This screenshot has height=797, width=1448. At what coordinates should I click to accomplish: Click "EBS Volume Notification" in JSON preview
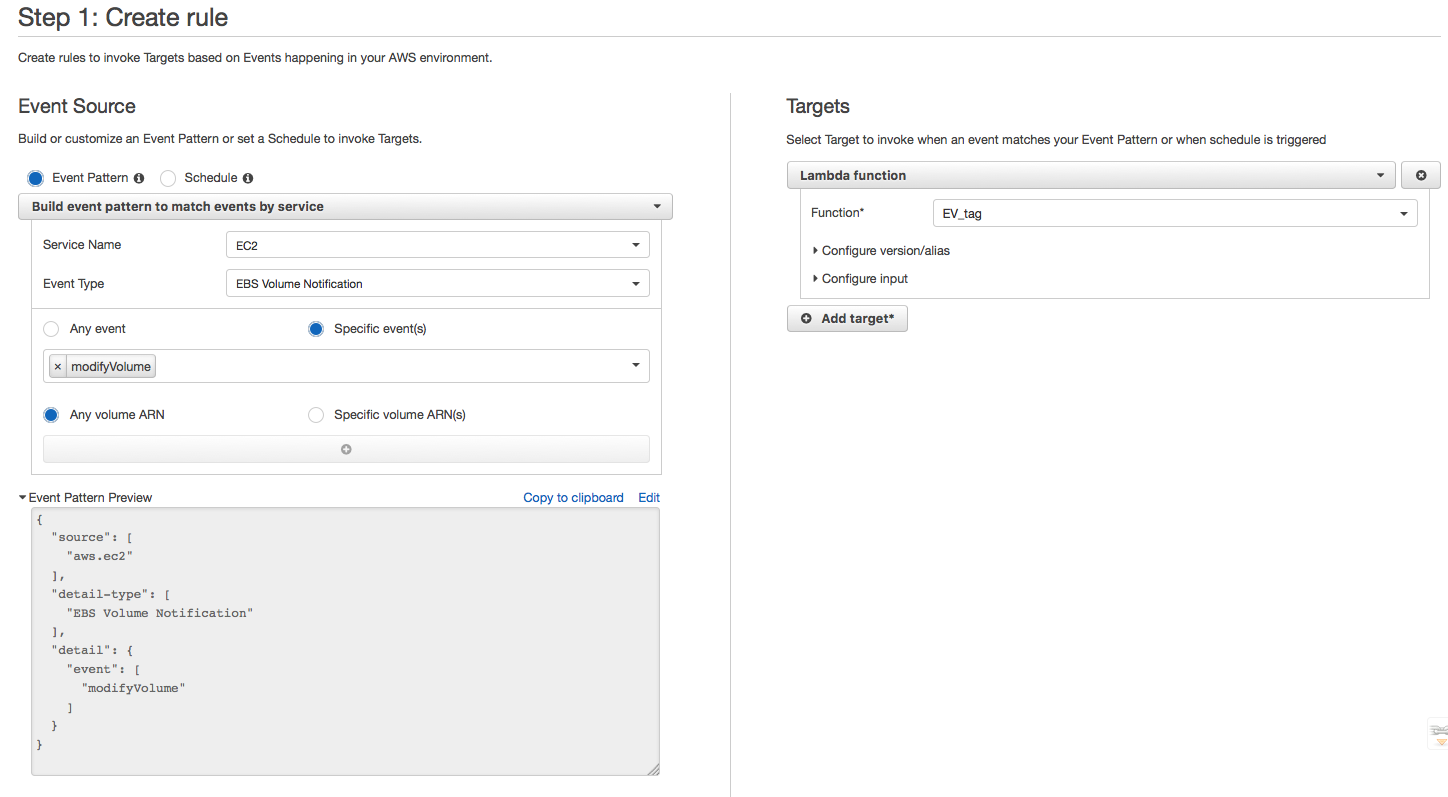160,613
